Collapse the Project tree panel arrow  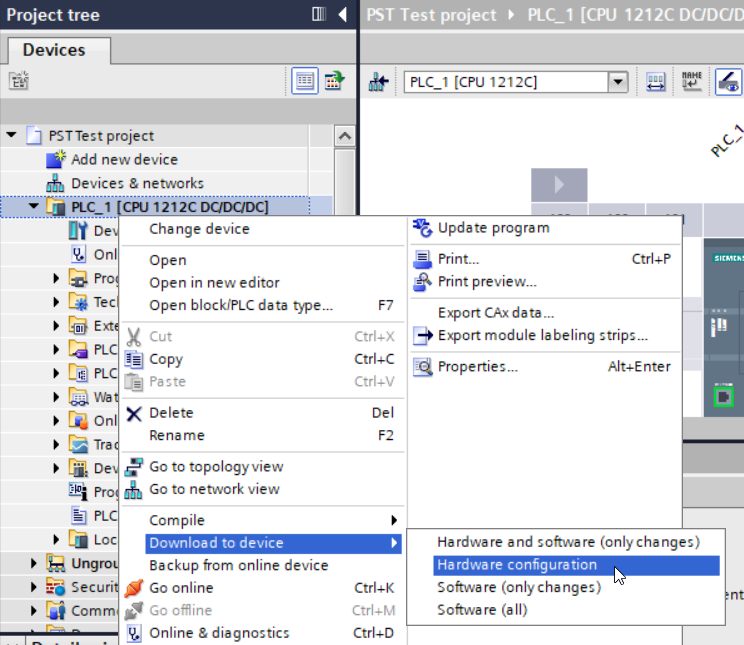[x=342, y=14]
